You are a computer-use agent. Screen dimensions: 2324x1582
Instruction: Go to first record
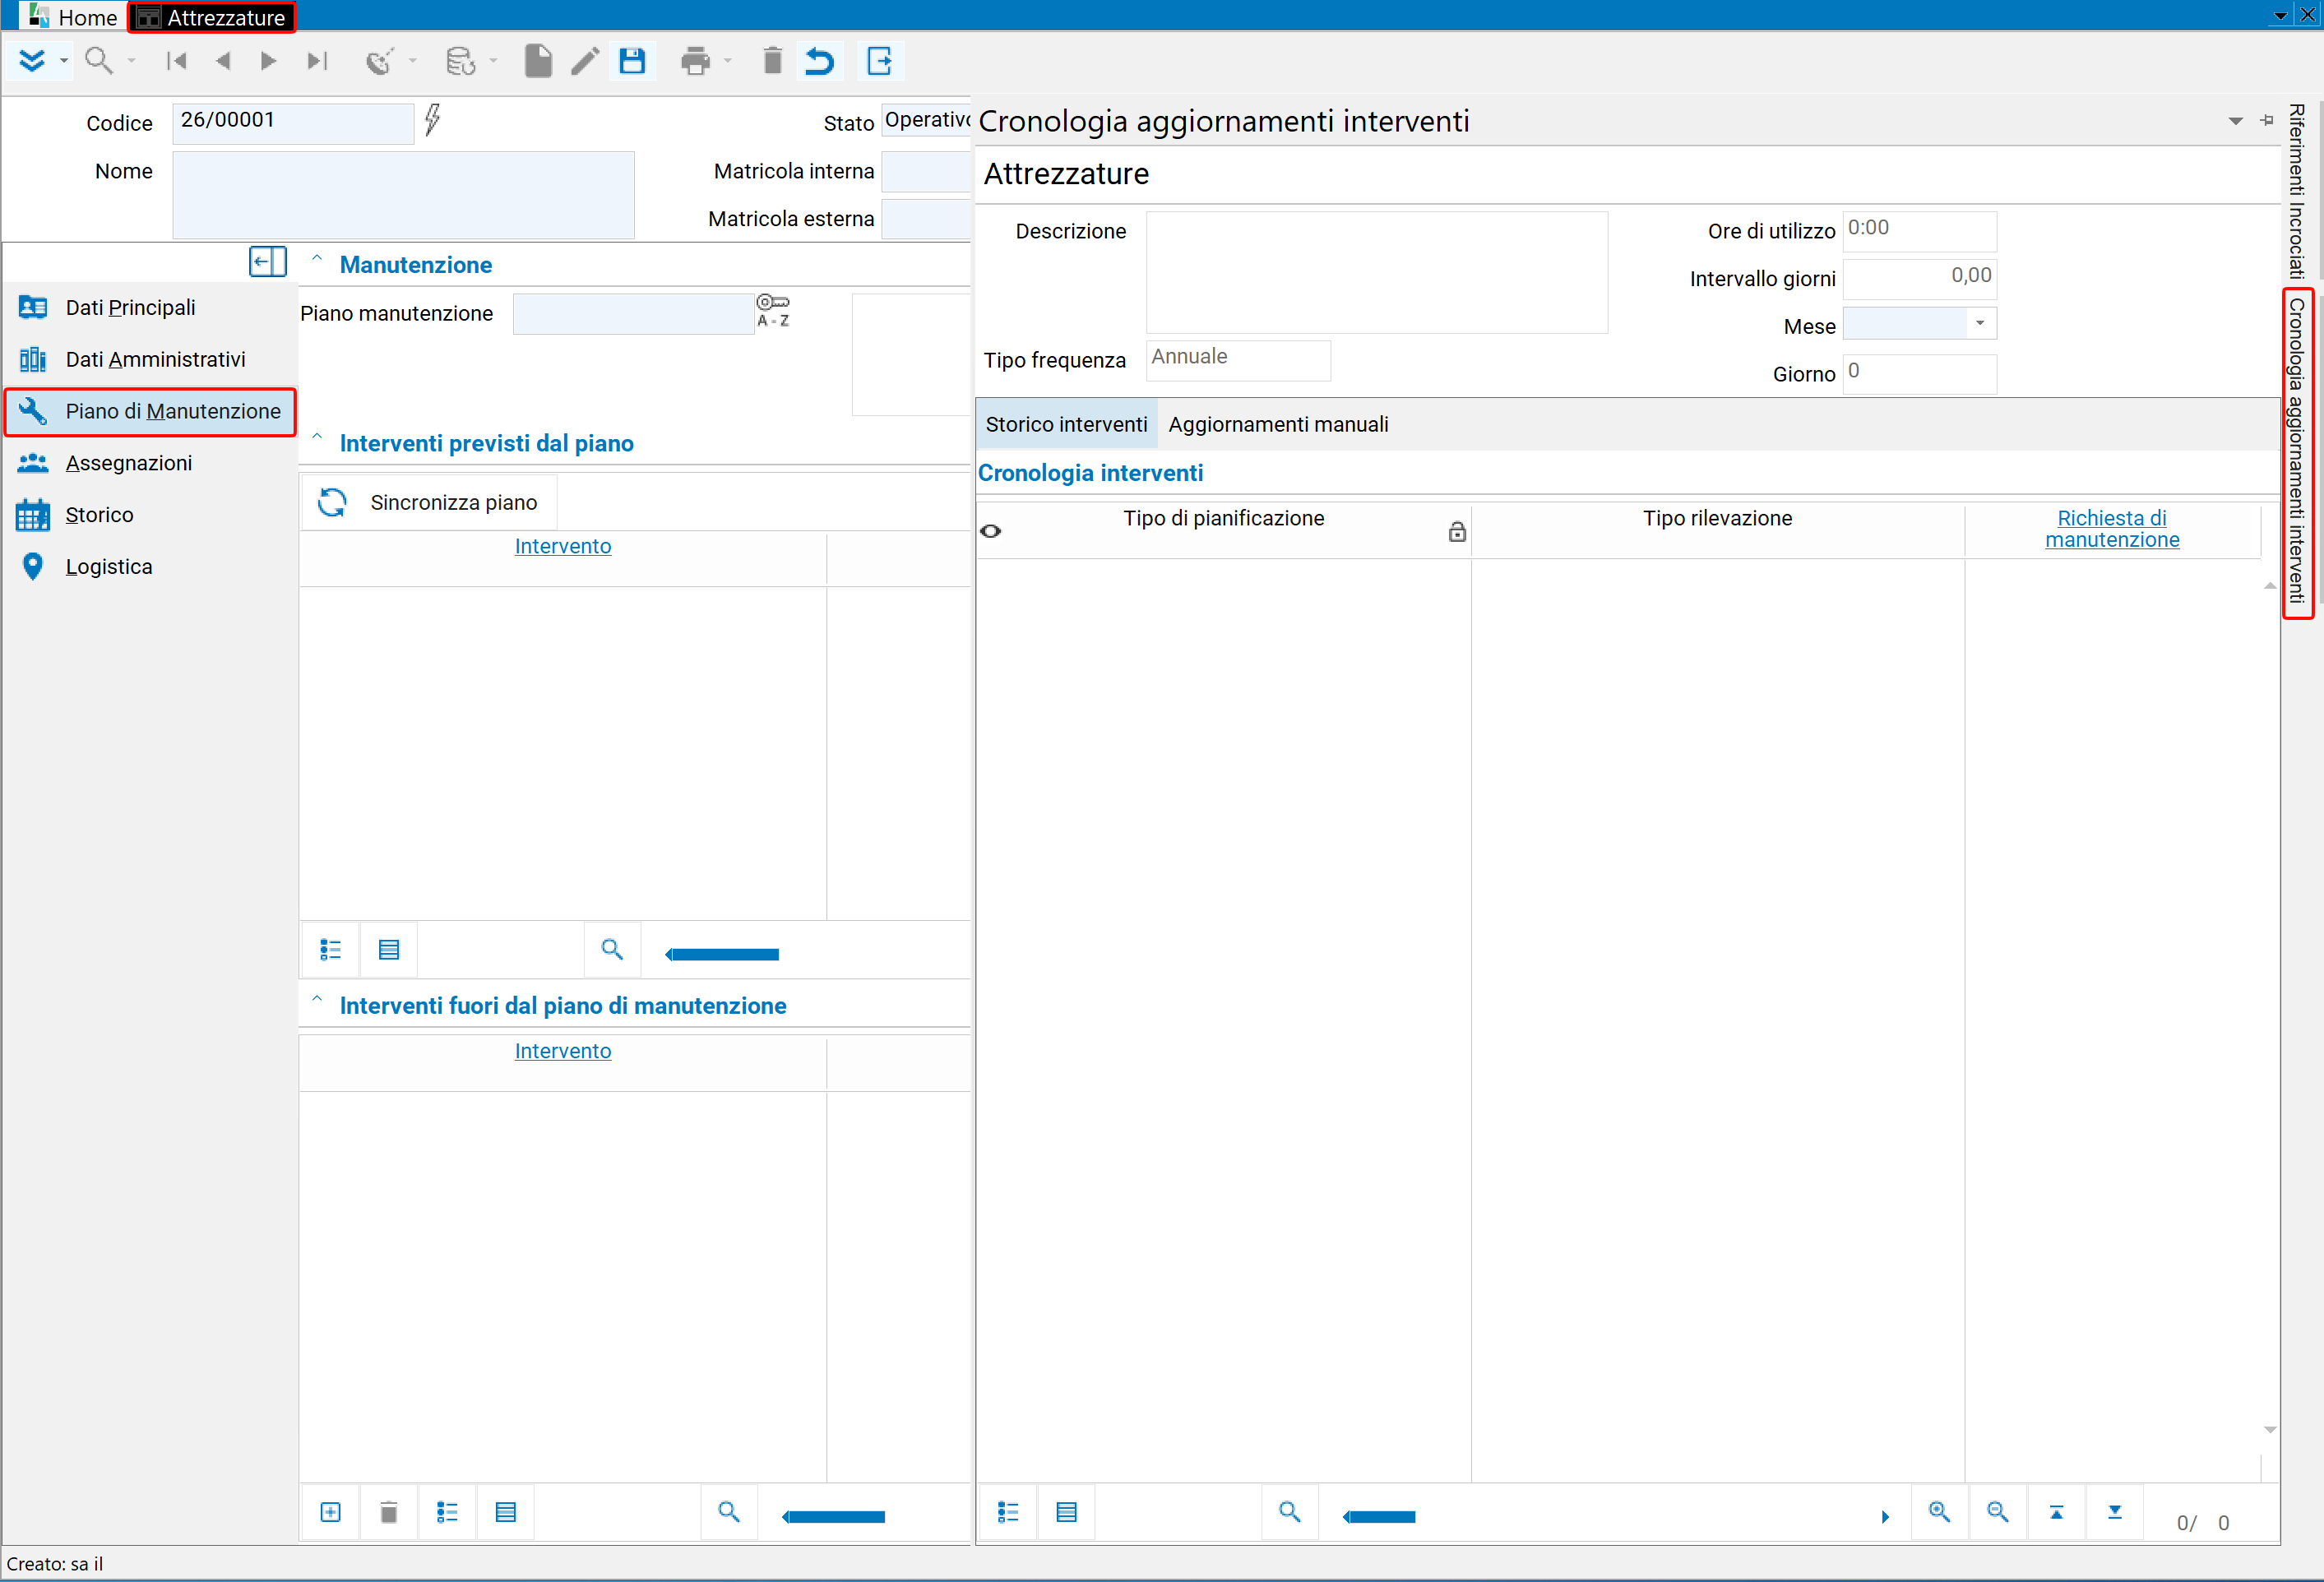click(177, 61)
